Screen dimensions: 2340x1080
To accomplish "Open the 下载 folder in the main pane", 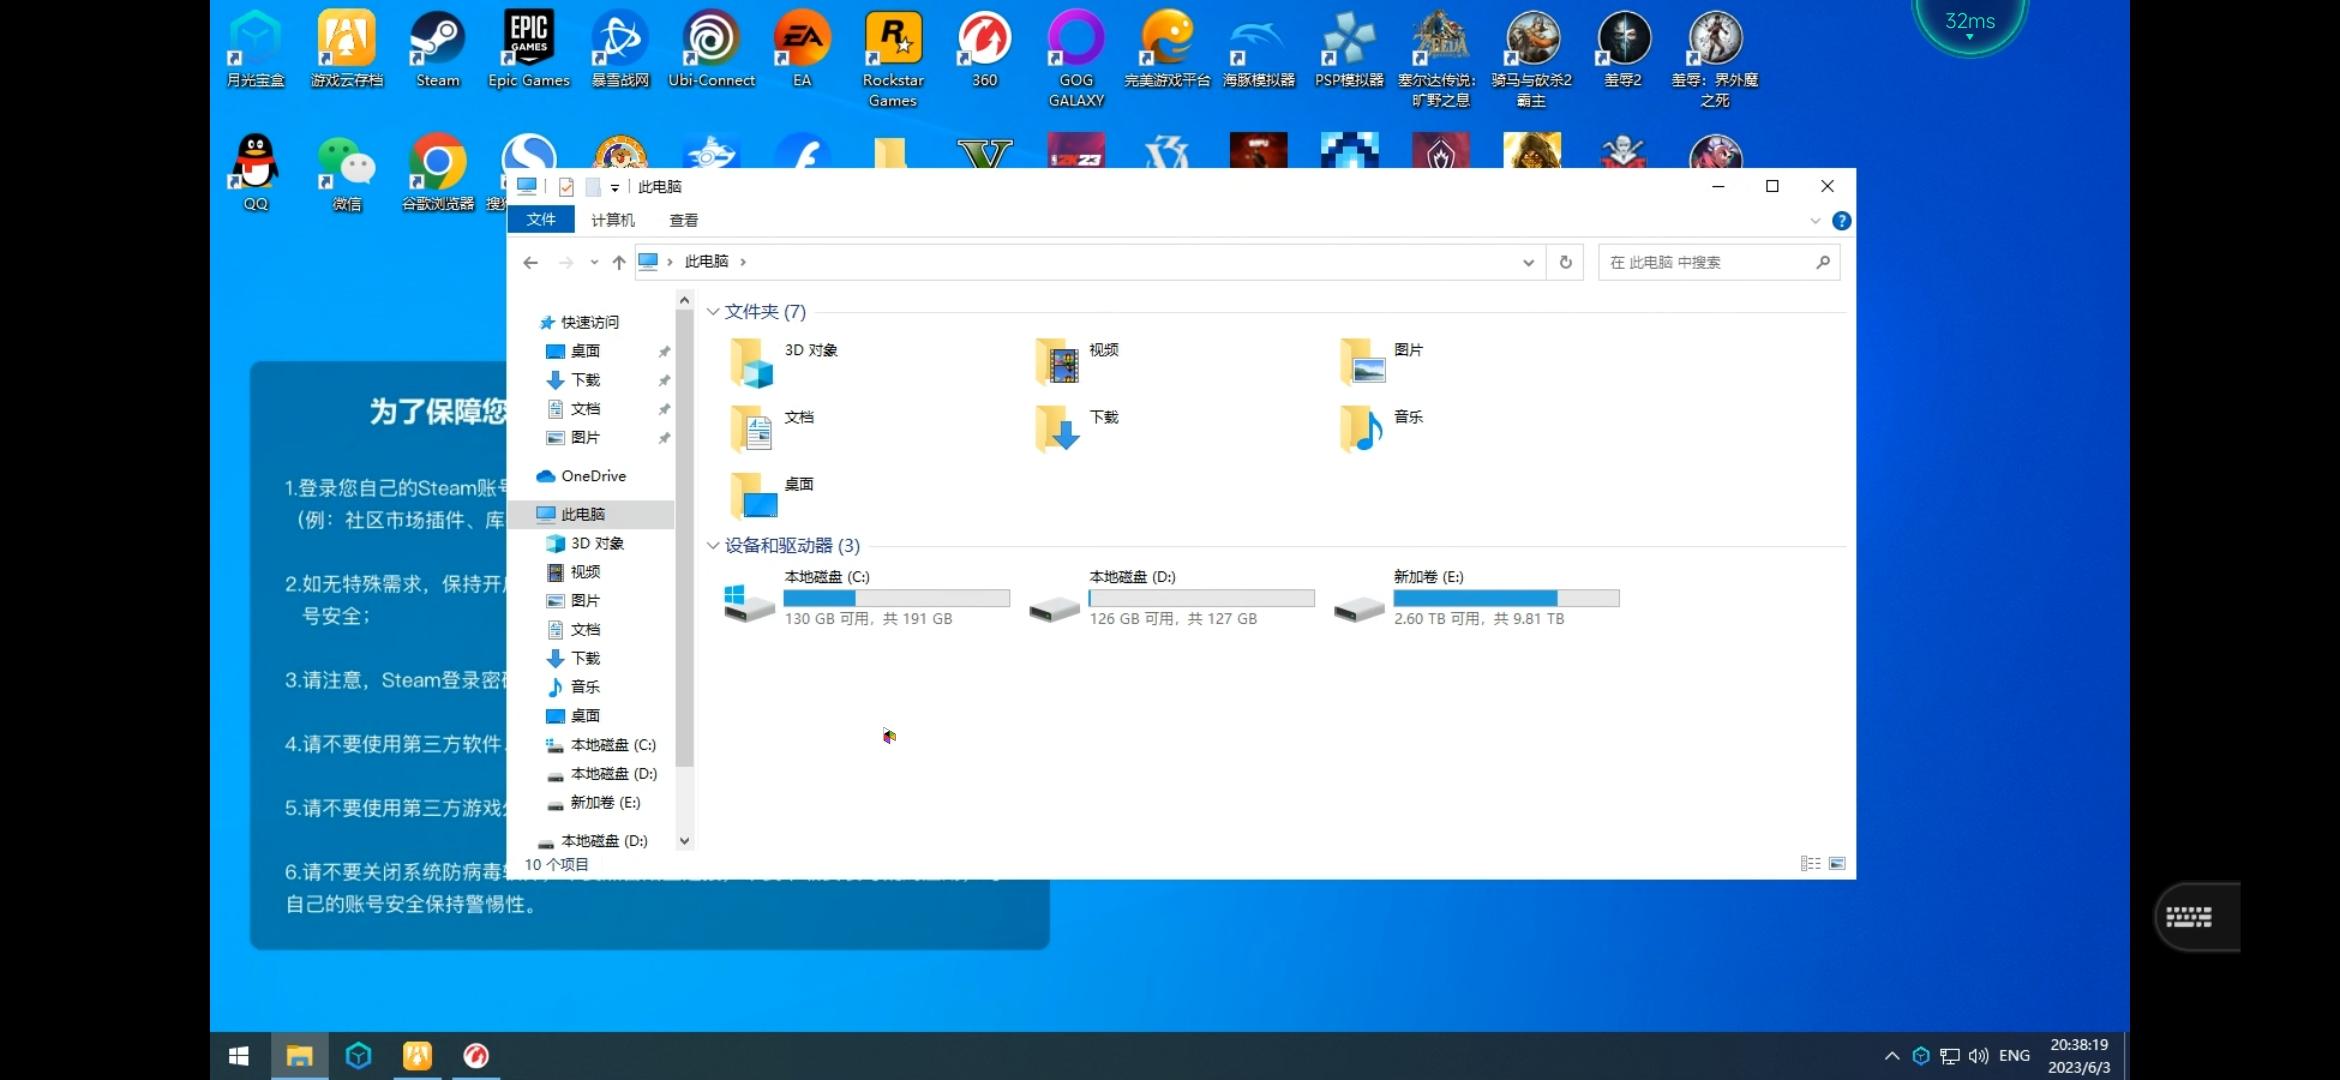I will click(1078, 429).
